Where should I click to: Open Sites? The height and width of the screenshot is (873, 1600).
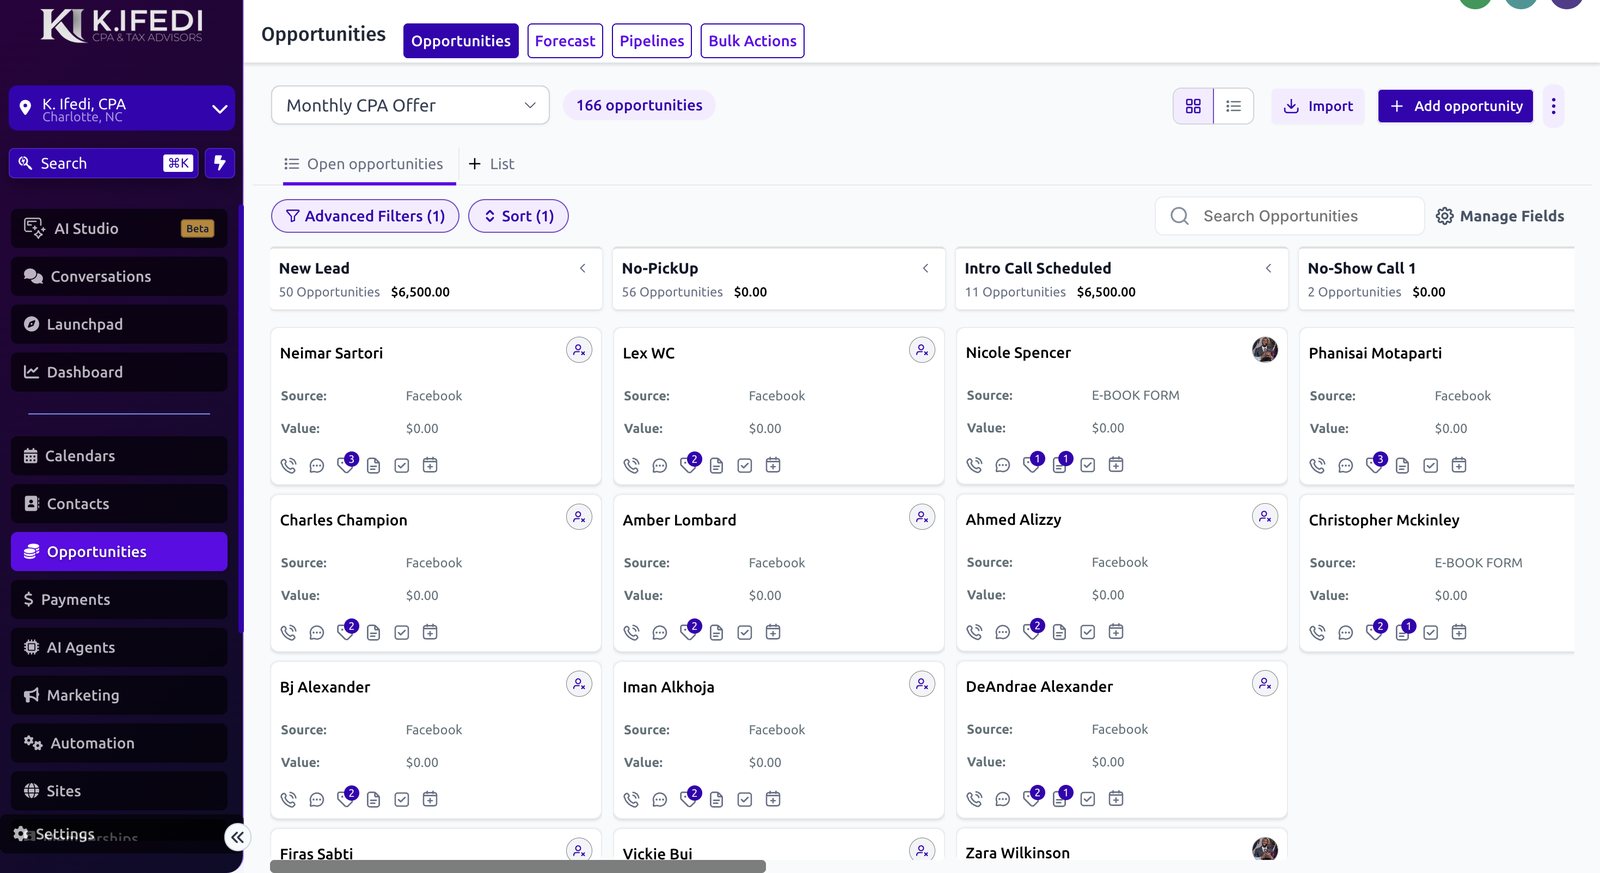(x=119, y=791)
